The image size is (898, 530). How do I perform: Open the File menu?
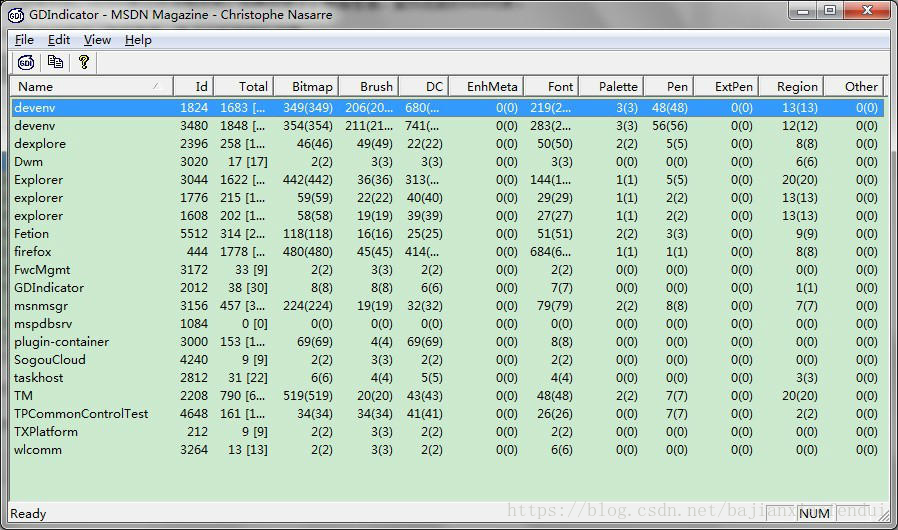24,40
